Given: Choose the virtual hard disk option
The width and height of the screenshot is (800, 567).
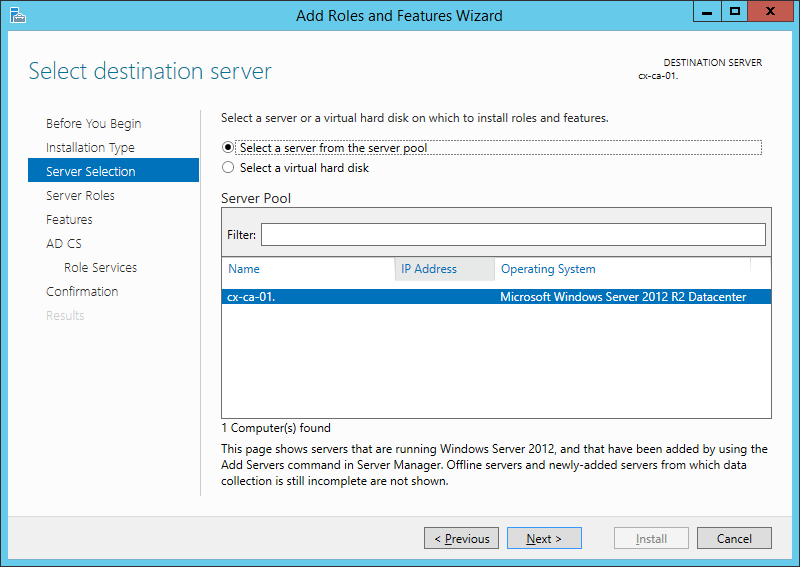Looking at the screenshot, I should click(x=228, y=168).
